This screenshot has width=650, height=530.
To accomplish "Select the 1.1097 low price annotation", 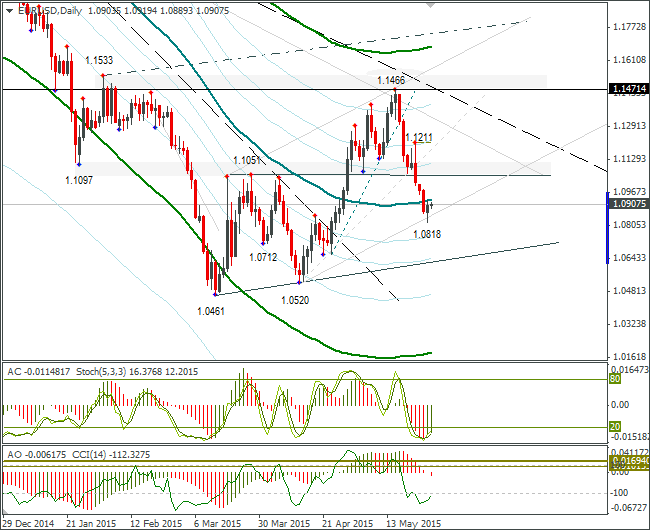I will 79,180.
